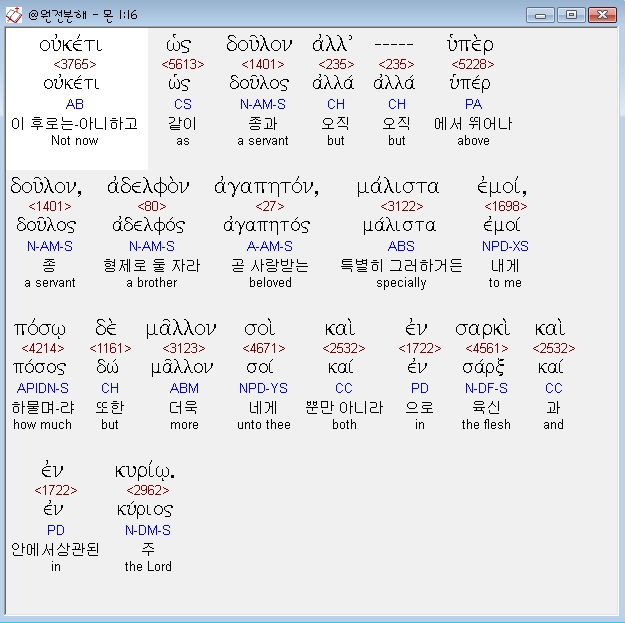Select Strong's number <4561>
The image size is (625, 623).
[487, 348]
